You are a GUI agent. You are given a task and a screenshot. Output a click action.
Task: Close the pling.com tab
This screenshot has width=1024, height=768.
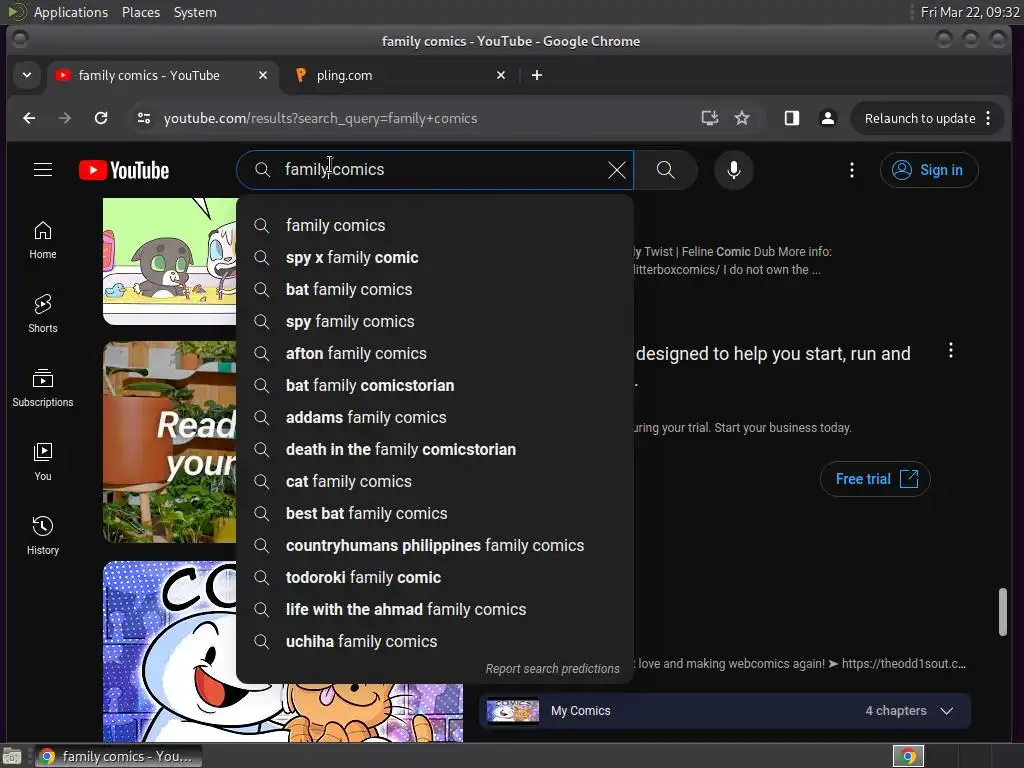coord(501,75)
